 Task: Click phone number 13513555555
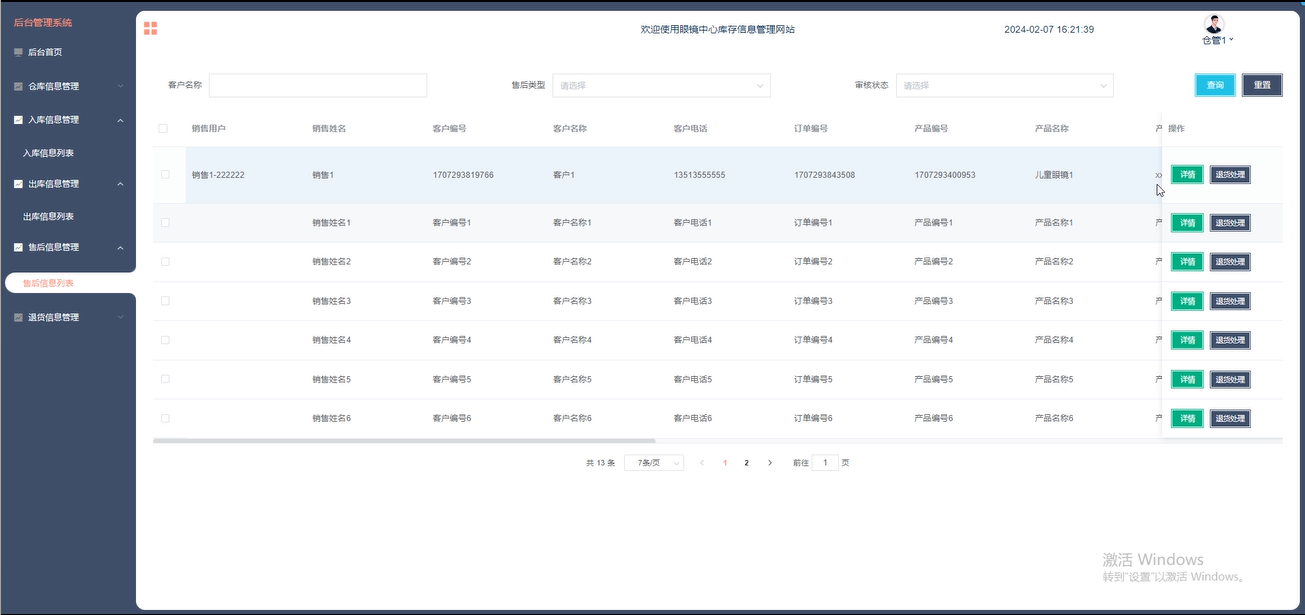(x=700, y=175)
